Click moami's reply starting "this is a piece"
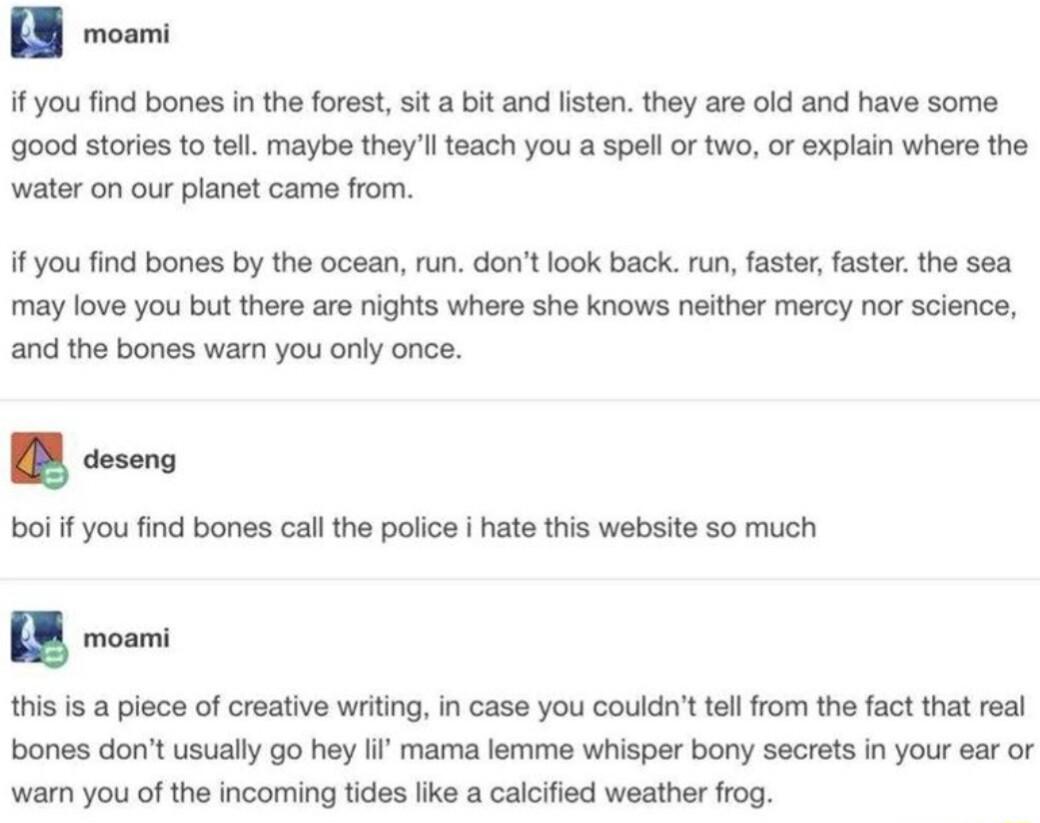This screenshot has width=1040, height=823. [x=518, y=750]
